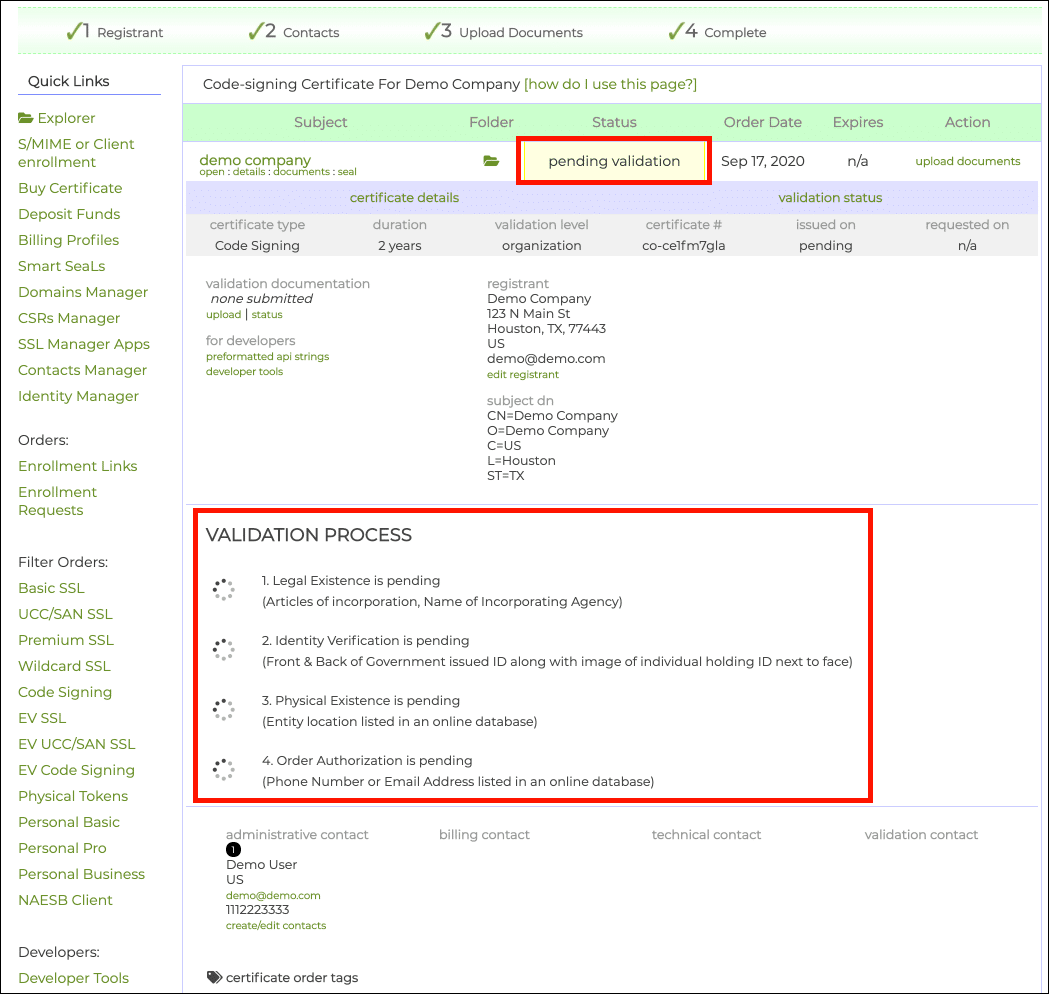Image resolution: width=1049 pixels, height=994 pixels.
Task: Click the black number 1 contact badge
Action: tap(233, 849)
